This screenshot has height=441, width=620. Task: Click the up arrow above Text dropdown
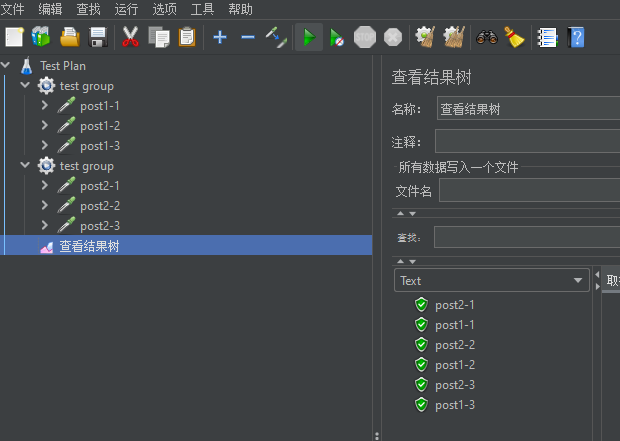click(400, 261)
